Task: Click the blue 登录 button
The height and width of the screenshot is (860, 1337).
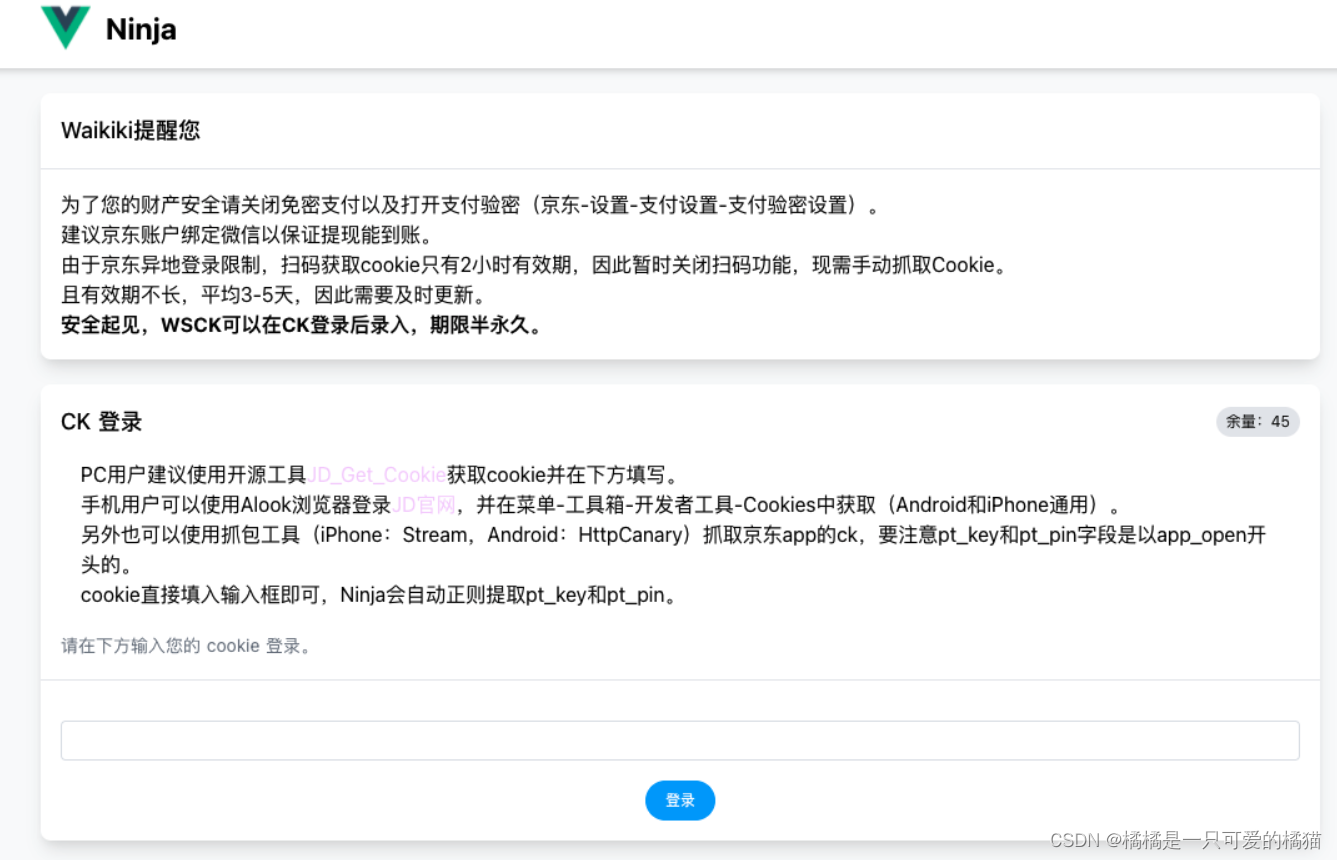Action: 680,800
